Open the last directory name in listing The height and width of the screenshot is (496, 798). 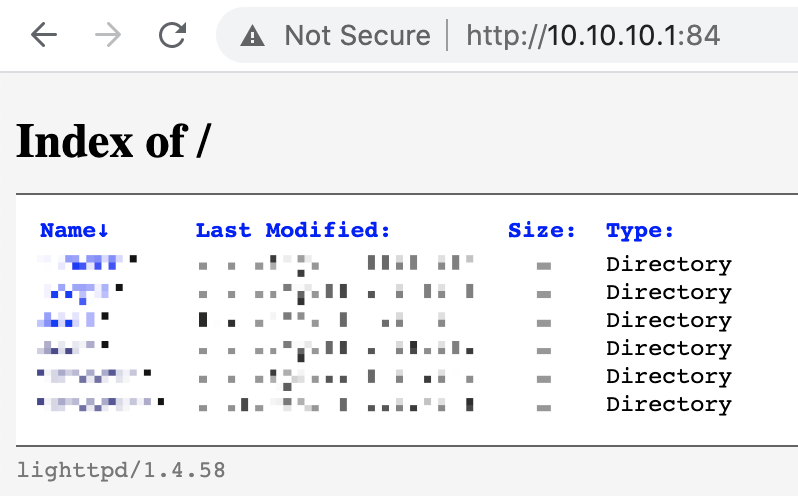tap(99, 404)
